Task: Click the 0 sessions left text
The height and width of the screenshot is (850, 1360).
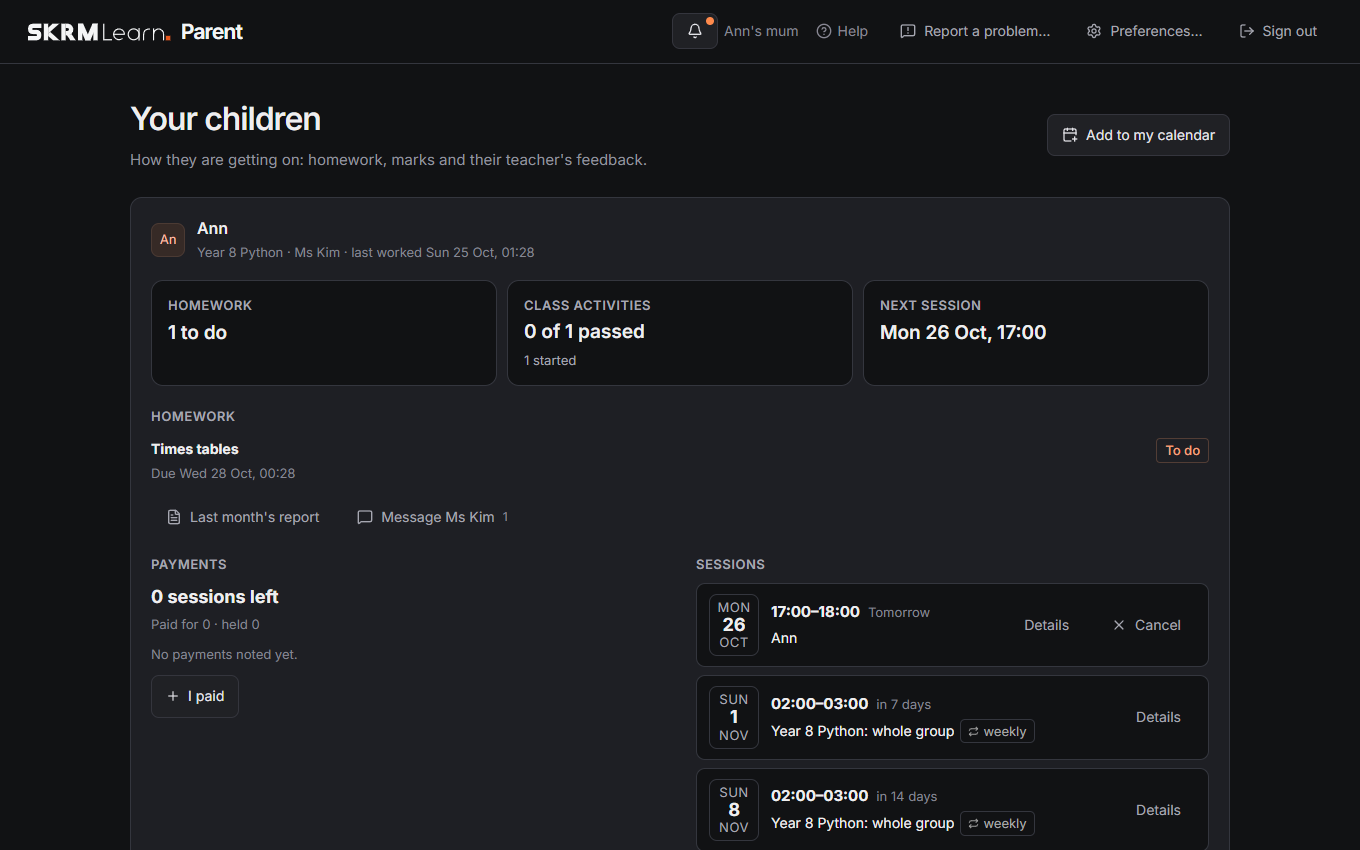Action: (x=215, y=597)
